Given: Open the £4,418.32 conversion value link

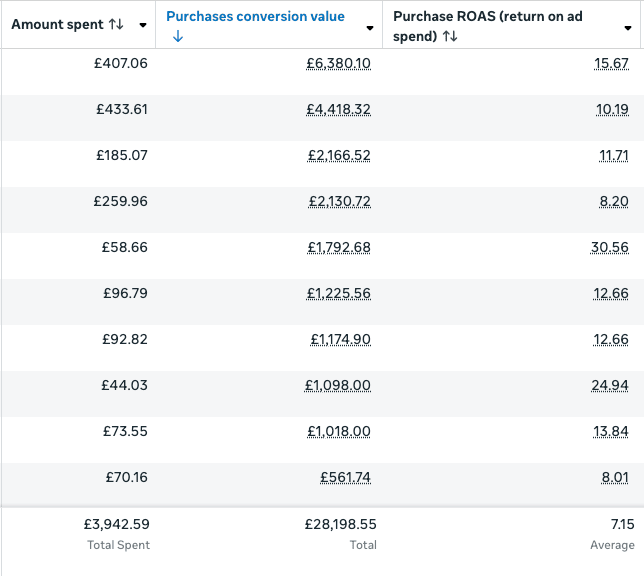Looking at the screenshot, I should coord(338,109).
